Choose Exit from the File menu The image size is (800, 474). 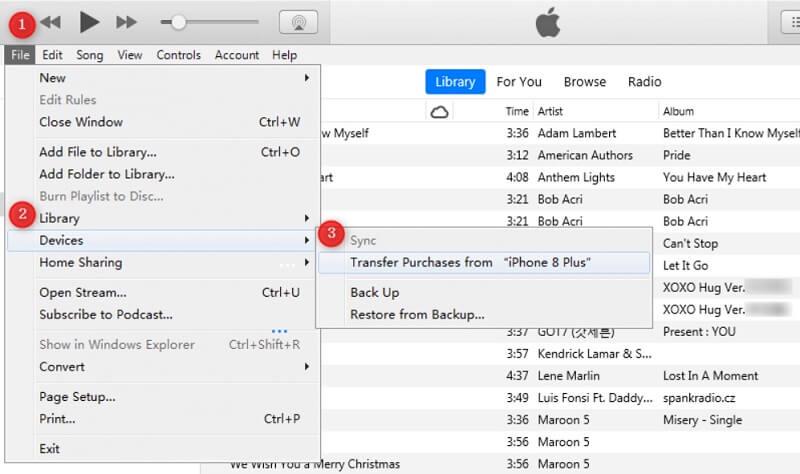point(163,449)
